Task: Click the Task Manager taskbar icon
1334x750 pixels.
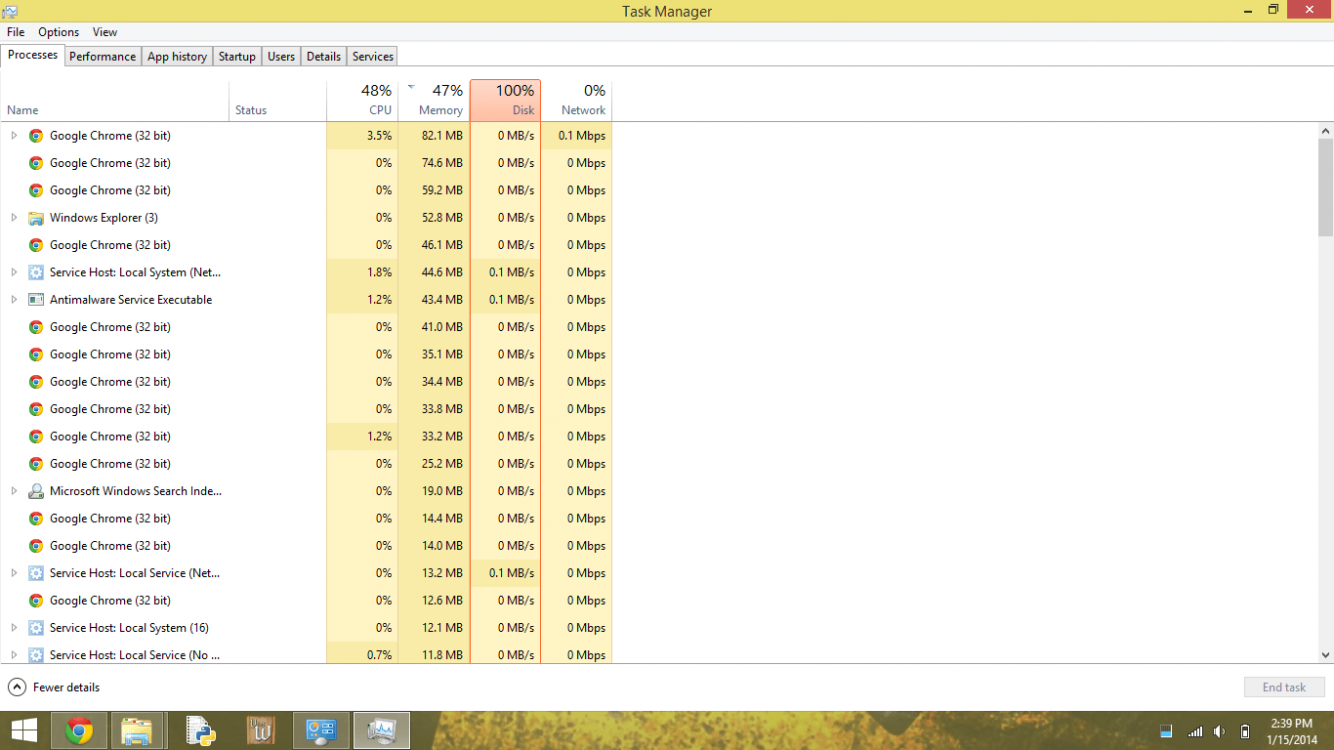Action: pos(381,731)
